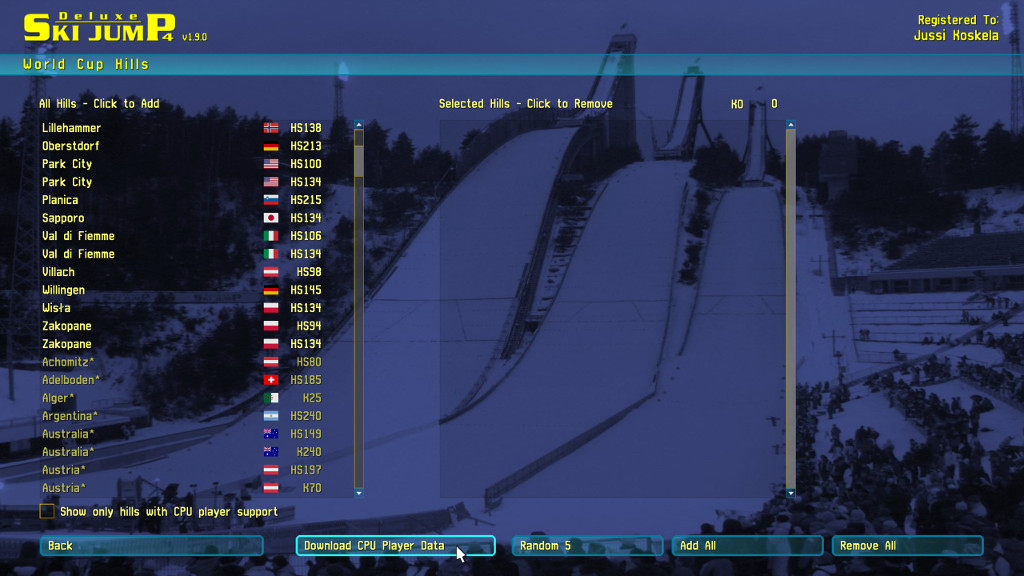Select Val di Fiemme with HS106

point(182,236)
